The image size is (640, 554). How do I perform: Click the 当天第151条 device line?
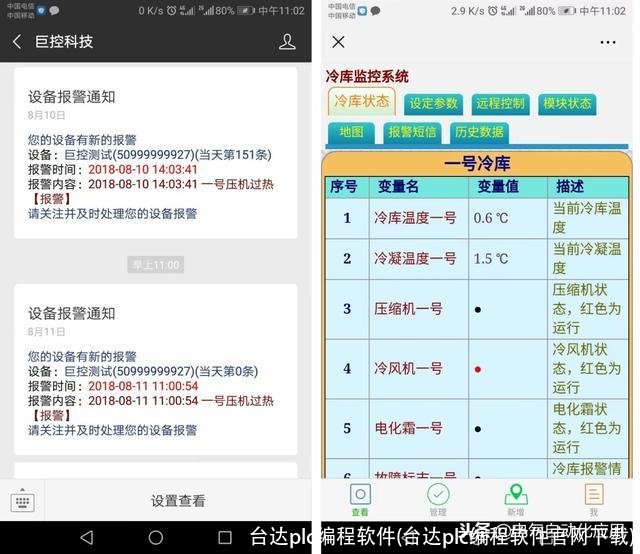[x=150, y=155]
